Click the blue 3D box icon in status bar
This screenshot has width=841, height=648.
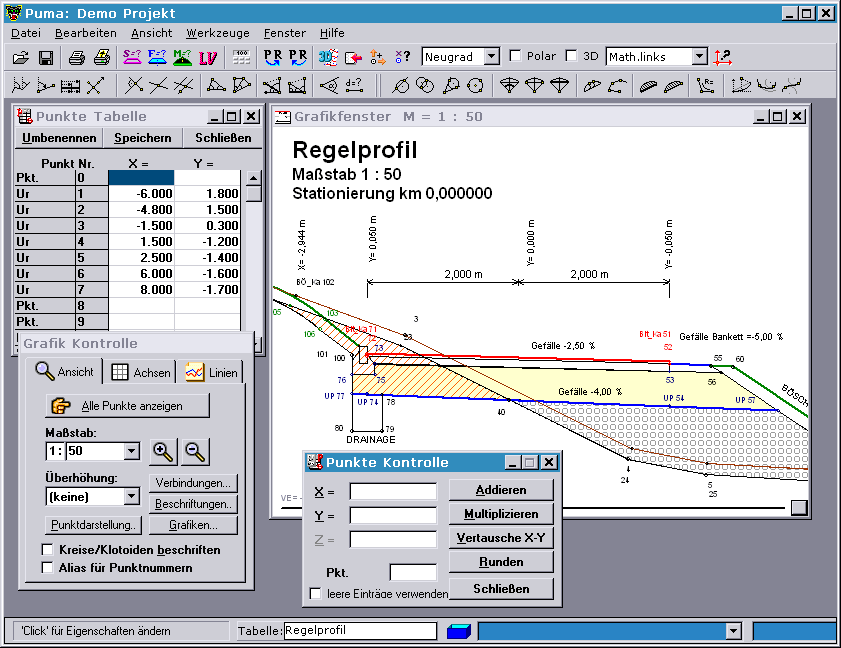459,631
